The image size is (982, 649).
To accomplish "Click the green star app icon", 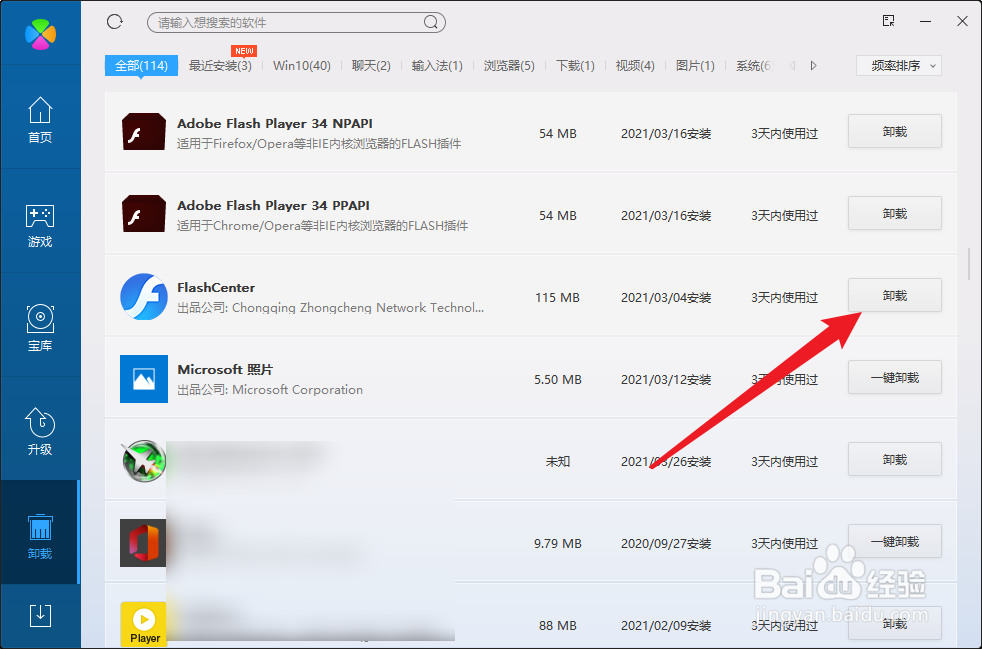I will (143, 461).
